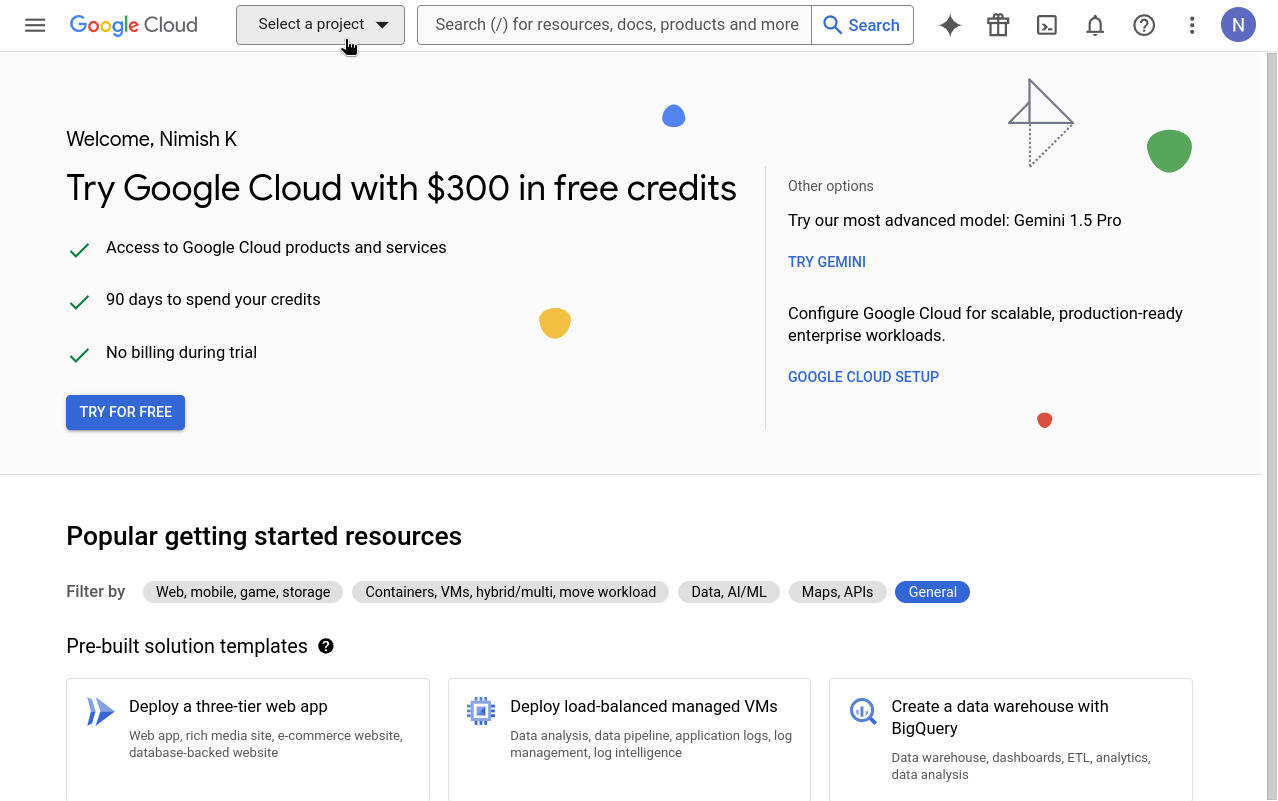This screenshot has width=1278, height=801.
Task: Click the resource search input field
Action: click(613, 24)
